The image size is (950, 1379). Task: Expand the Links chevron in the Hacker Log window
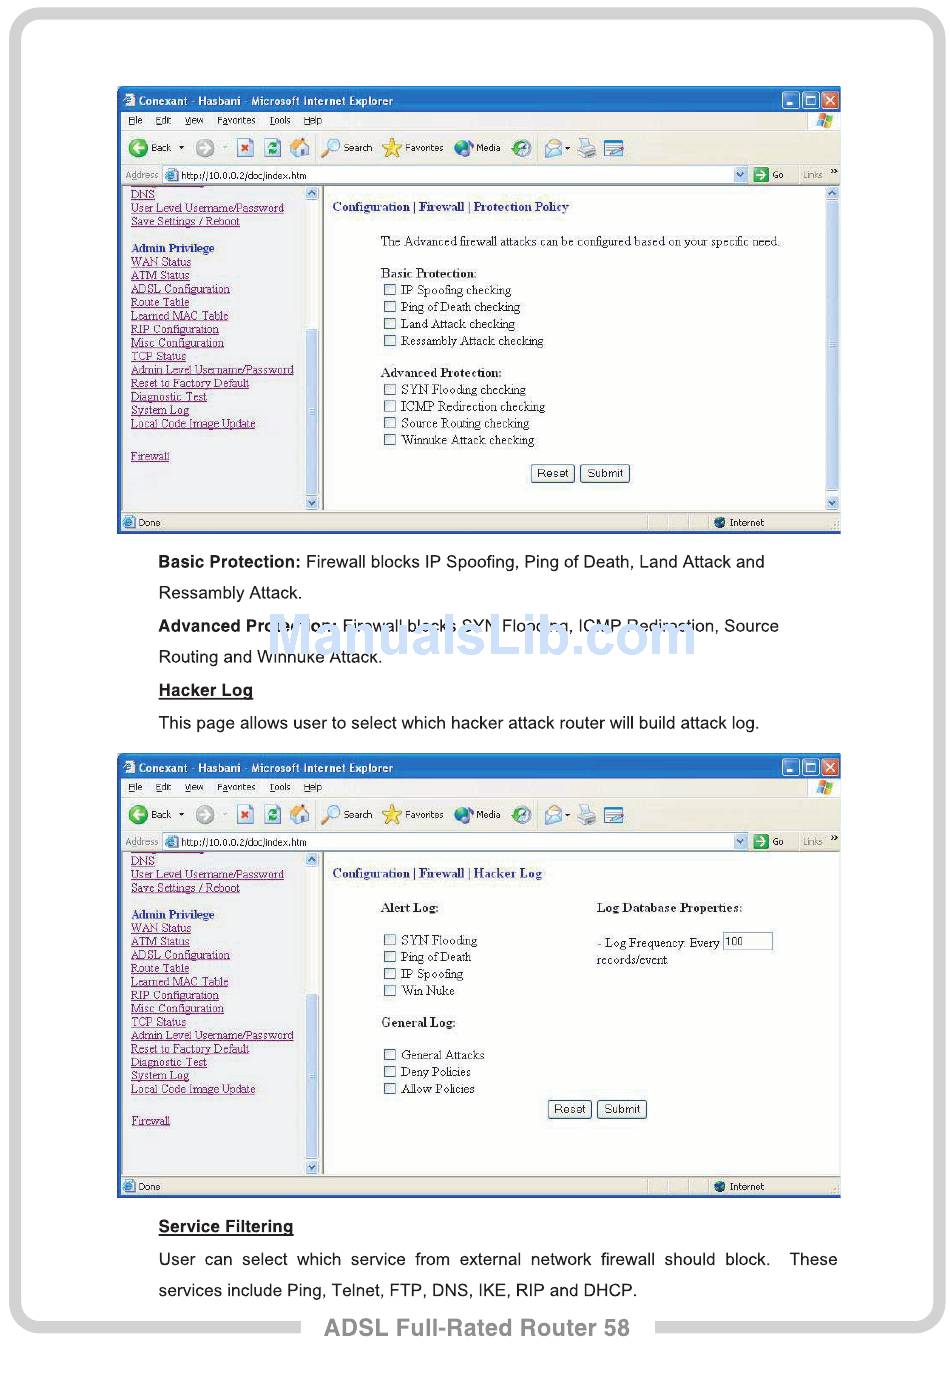pos(834,840)
